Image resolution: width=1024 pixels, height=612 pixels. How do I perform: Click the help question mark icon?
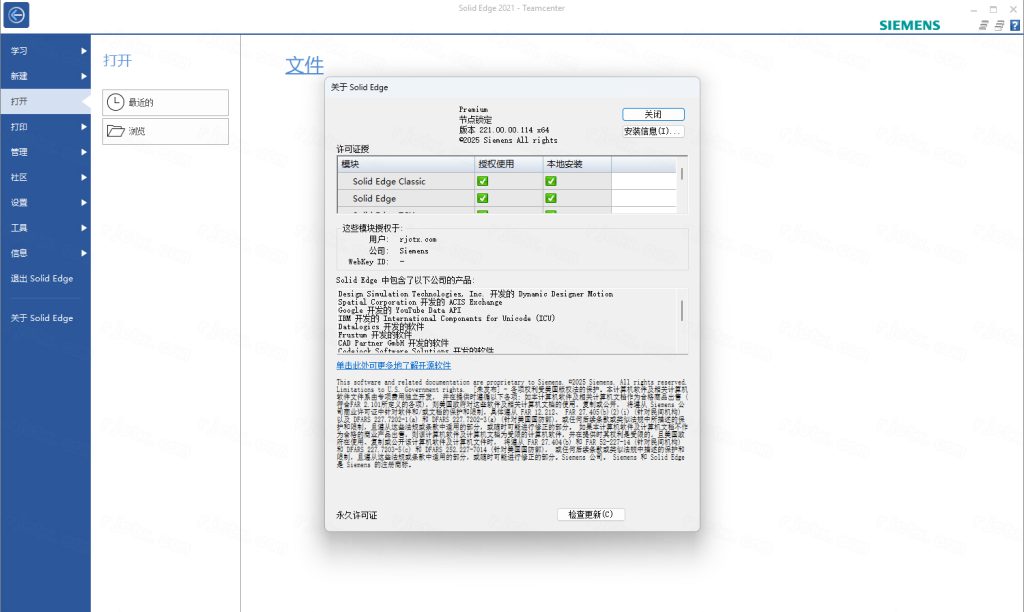(x=1017, y=24)
